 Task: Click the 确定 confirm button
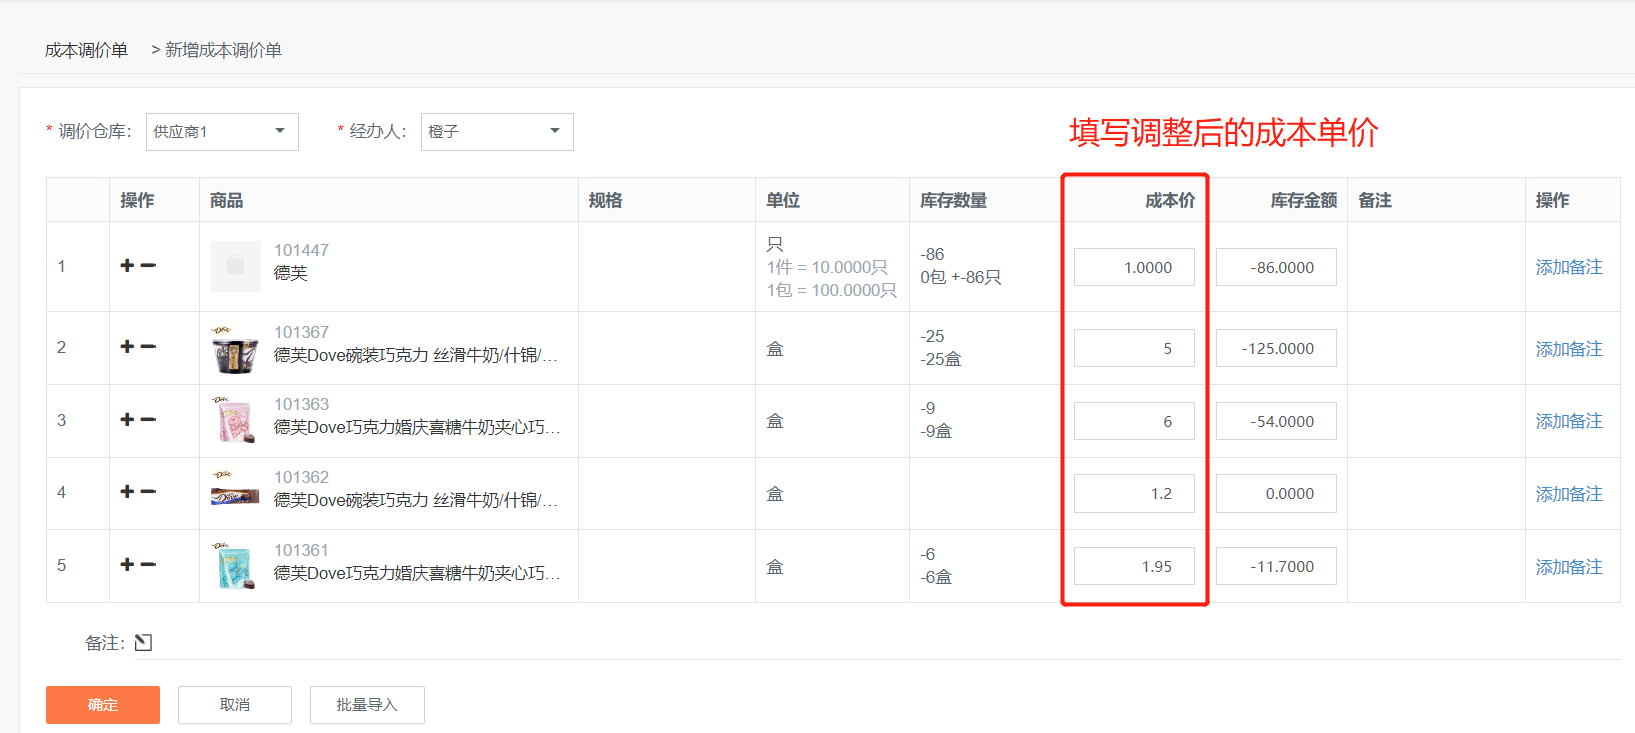tap(103, 705)
